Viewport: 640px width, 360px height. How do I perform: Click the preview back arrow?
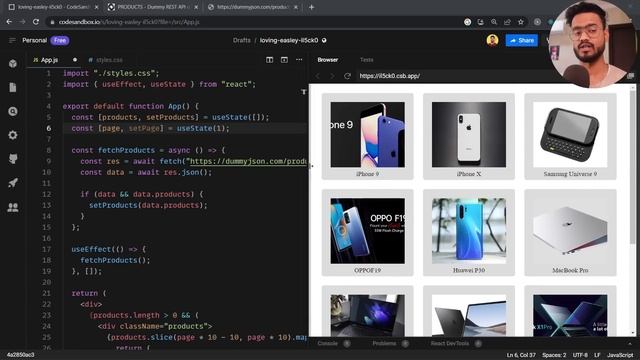[x=318, y=76]
